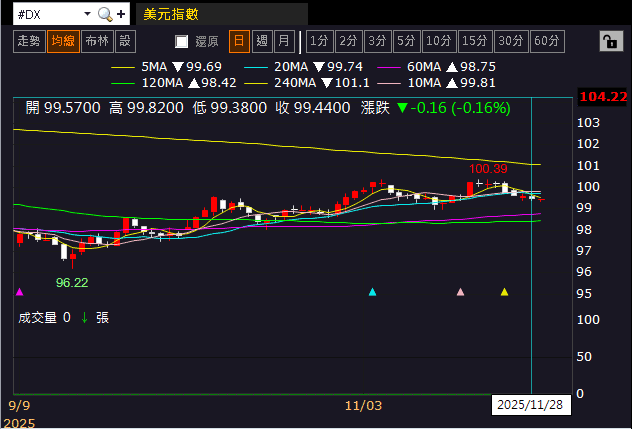Image resolution: width=632 pixels, height=429 pixels.
Task: Click the 120MA value 98.42
Action: click(x=218, y=83)
